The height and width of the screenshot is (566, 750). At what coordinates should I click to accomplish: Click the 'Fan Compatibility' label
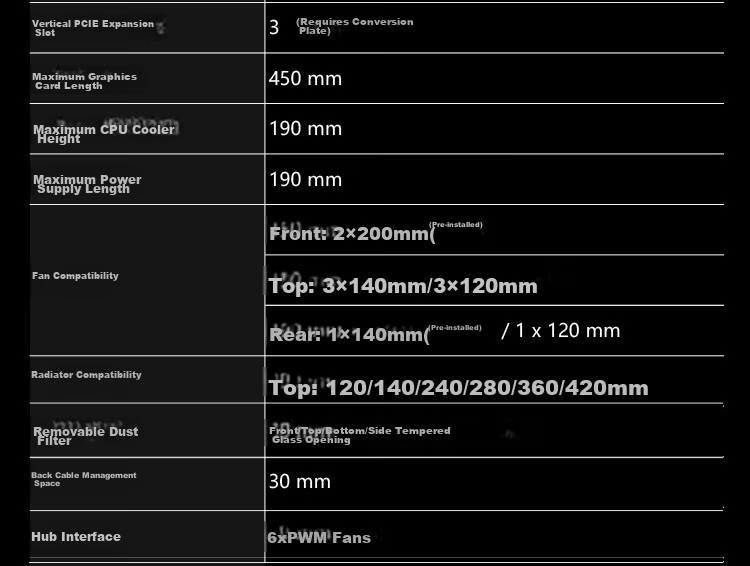[75, 276]
